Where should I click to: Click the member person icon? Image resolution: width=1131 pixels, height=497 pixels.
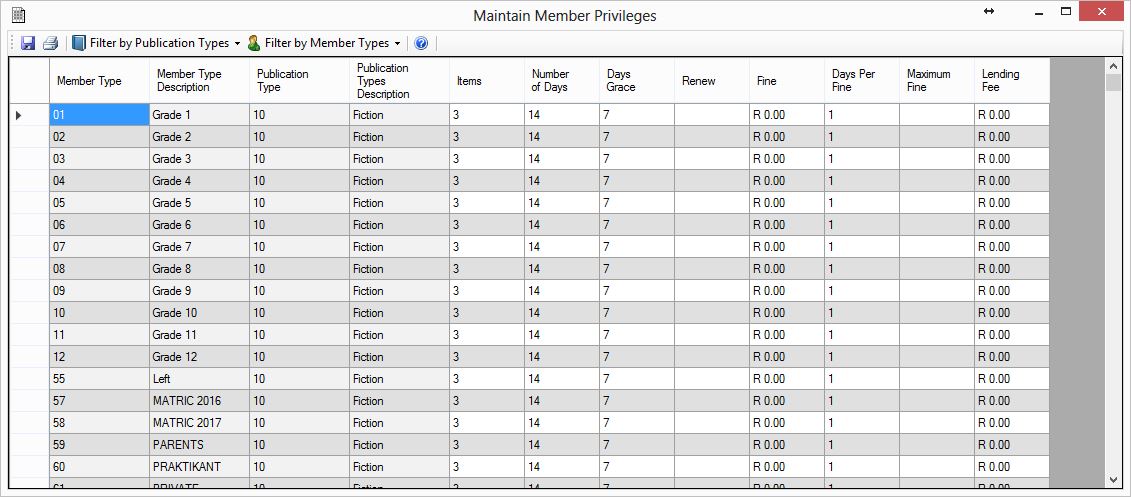click(x=254, y=43)
